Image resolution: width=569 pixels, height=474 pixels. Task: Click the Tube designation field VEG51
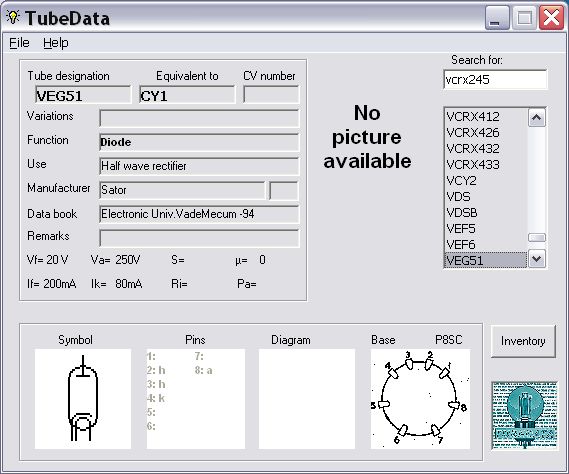(x=83, y=95)
